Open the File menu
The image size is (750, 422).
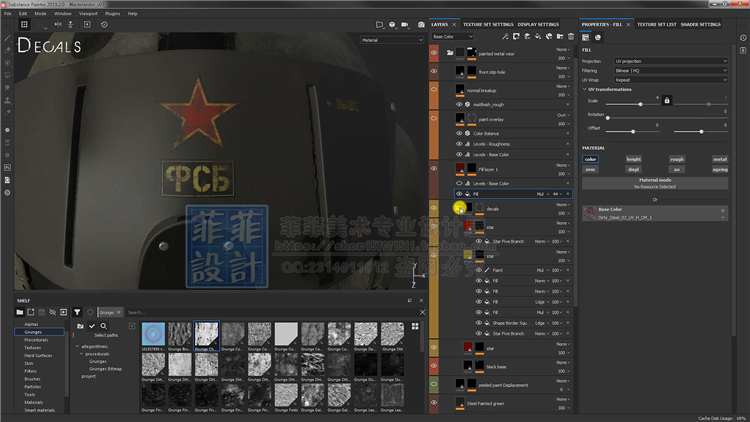tap(8, 14)
